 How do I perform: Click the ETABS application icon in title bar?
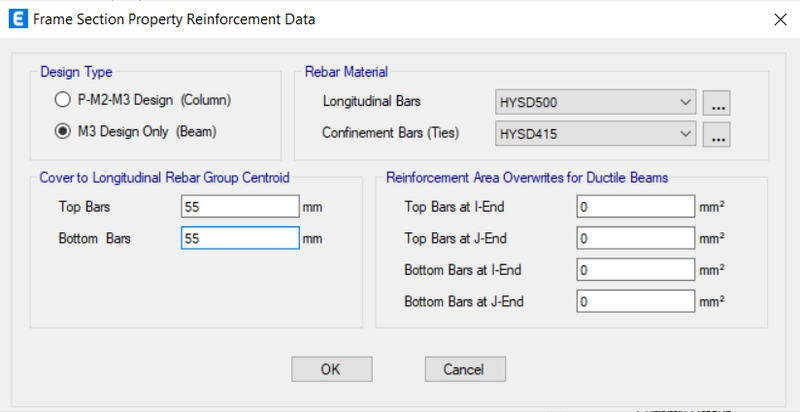point(18,19)
